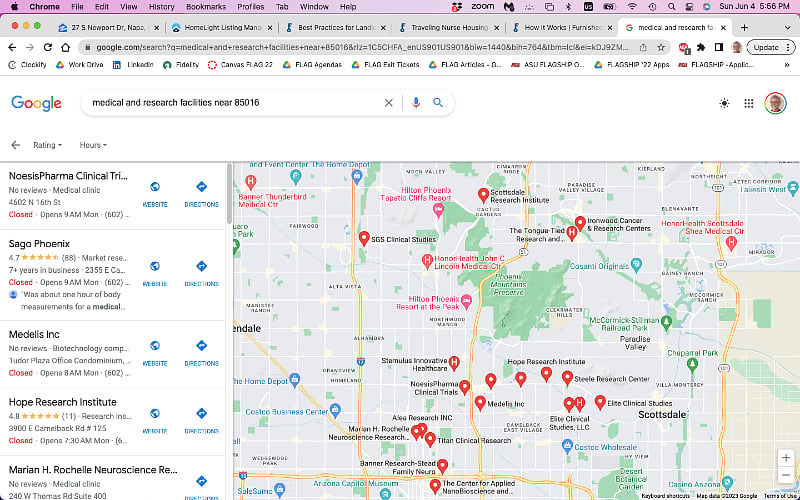Open the Google account avatar
The image size is (800, 500).
click(x=775, y=103)
